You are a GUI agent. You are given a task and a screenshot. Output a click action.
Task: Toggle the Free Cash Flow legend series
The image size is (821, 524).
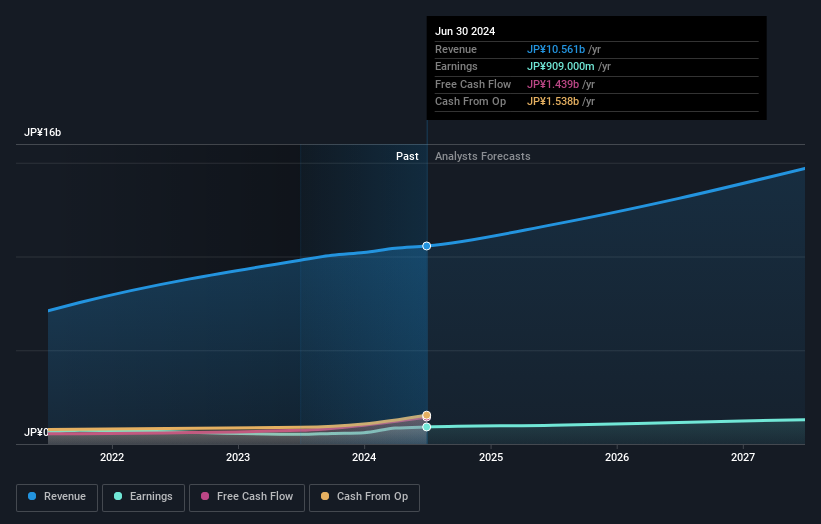tap(247, 497)
